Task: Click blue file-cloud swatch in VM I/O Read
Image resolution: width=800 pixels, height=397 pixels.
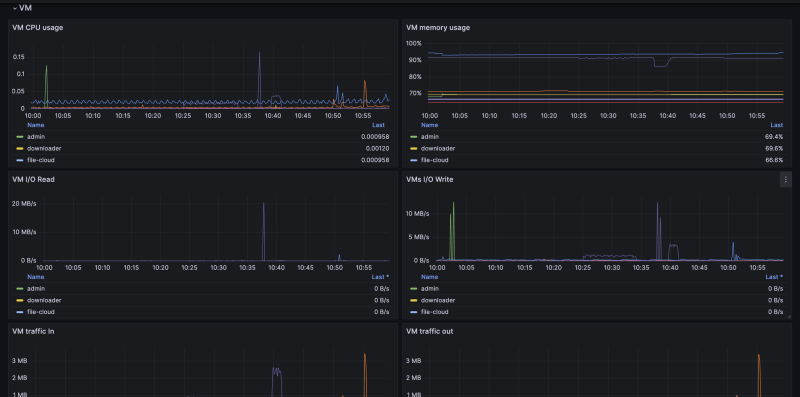Action: pyautogui.click(x=20, y=312)
